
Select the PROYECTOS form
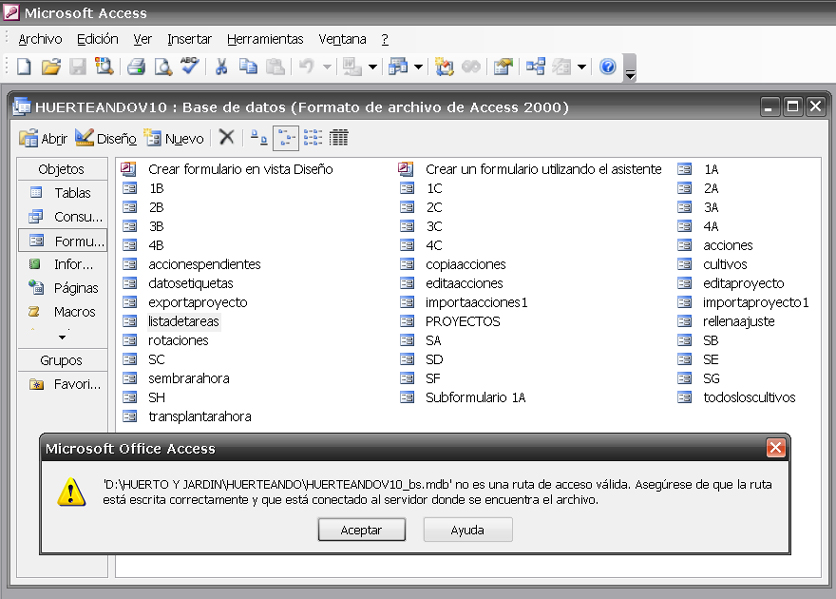pos(450,321)
